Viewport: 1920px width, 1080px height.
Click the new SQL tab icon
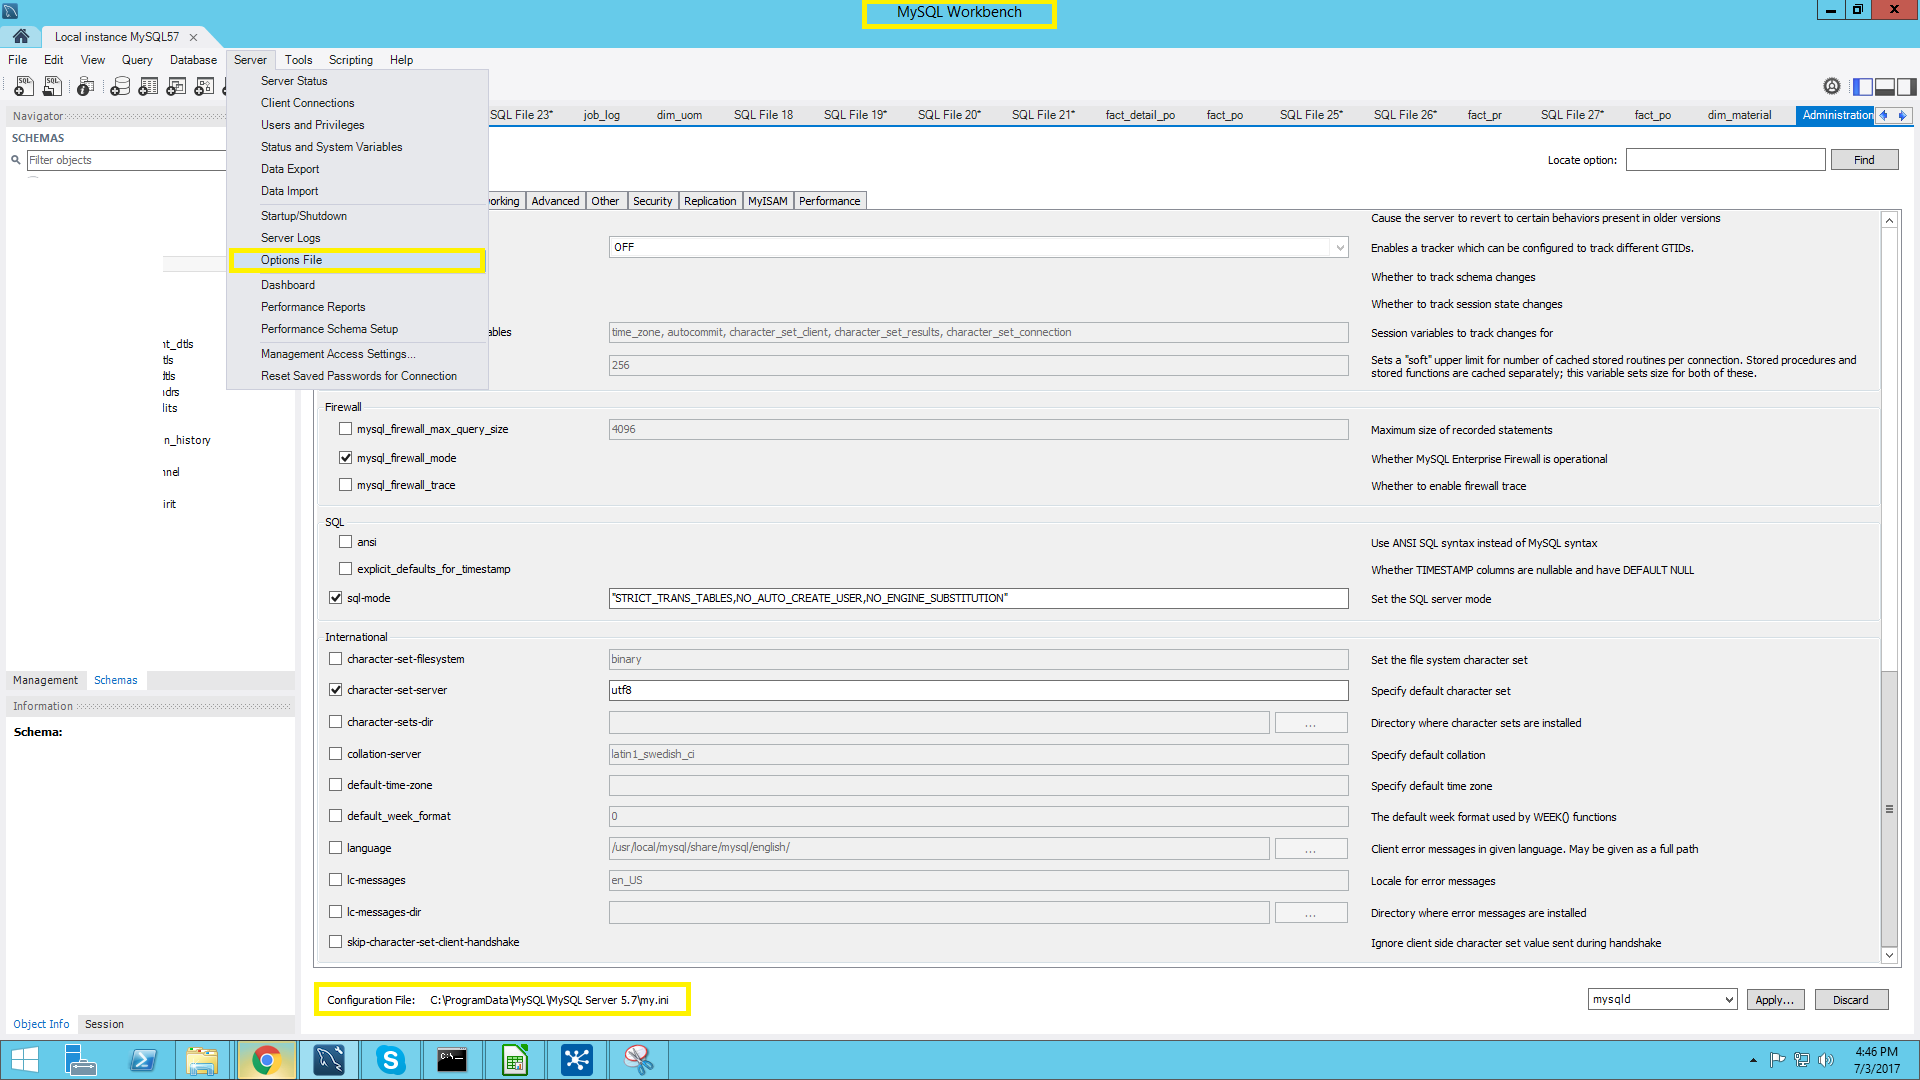[24, 87]
